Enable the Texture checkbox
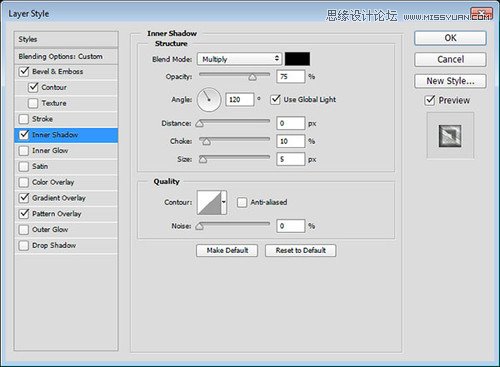This screenshot has width=500, height=367. [x=33, y=103]
